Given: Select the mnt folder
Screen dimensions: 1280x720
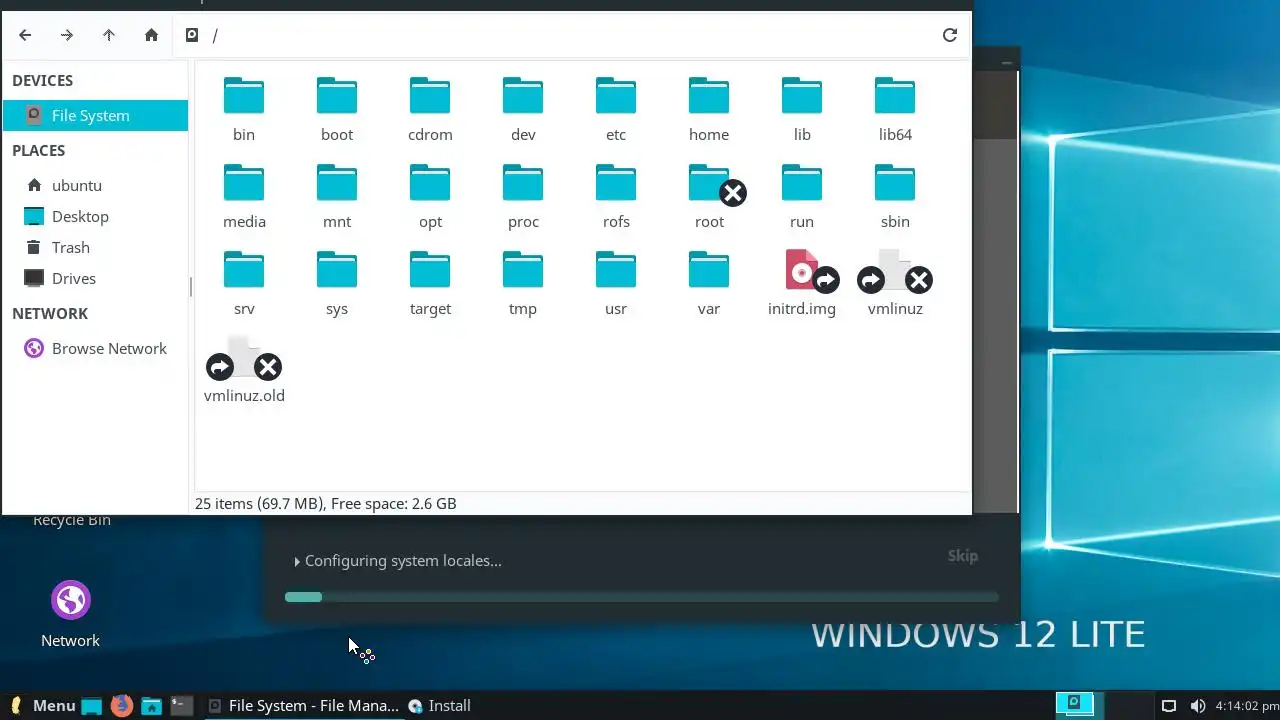Looking at the screenshot, I should click(x=337, y=197).
